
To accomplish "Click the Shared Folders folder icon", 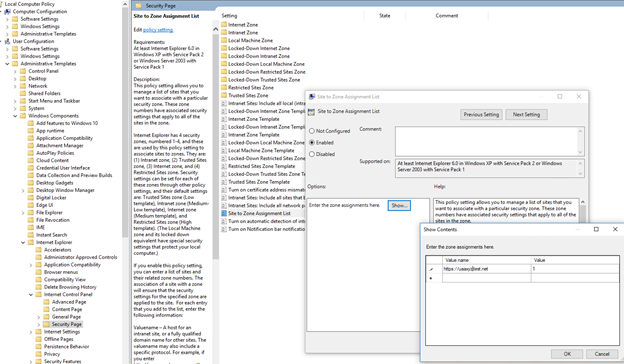I will pyautogui.click(x=23, y=93).
